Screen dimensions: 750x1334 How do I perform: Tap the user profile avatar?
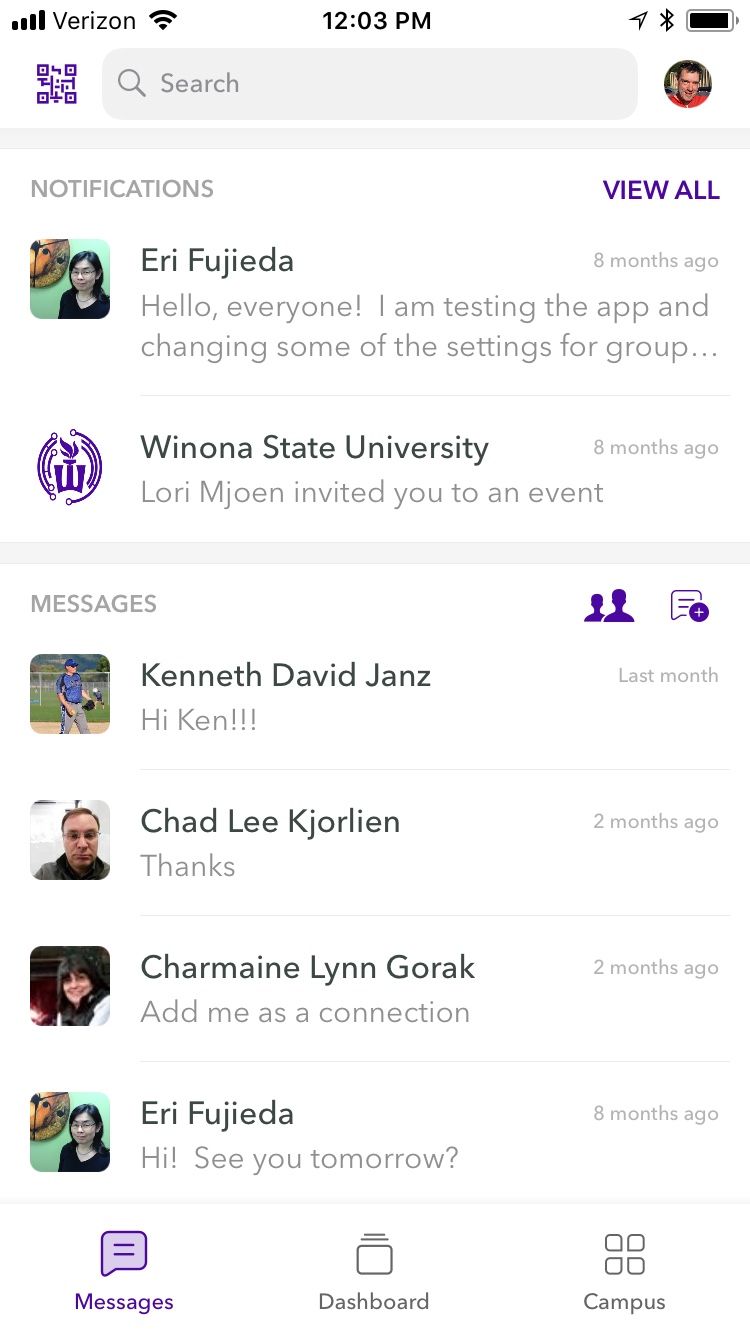pos(688,84)
